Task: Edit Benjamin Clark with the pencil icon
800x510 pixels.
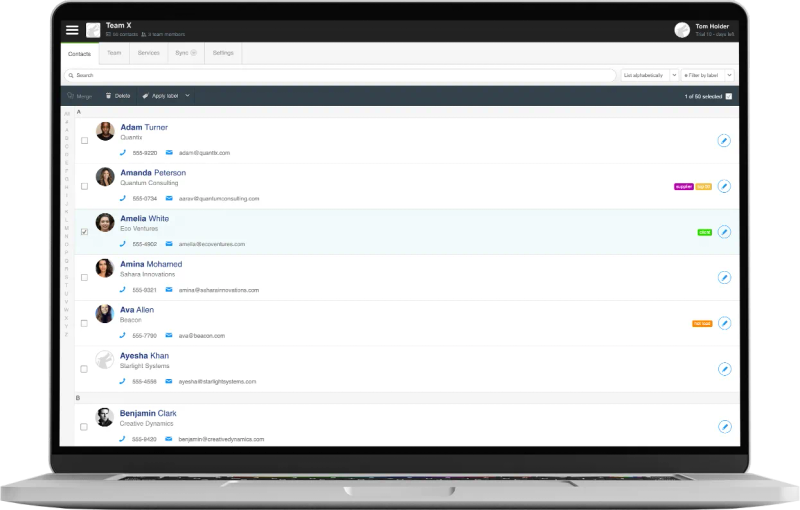Action: (724, 427)
